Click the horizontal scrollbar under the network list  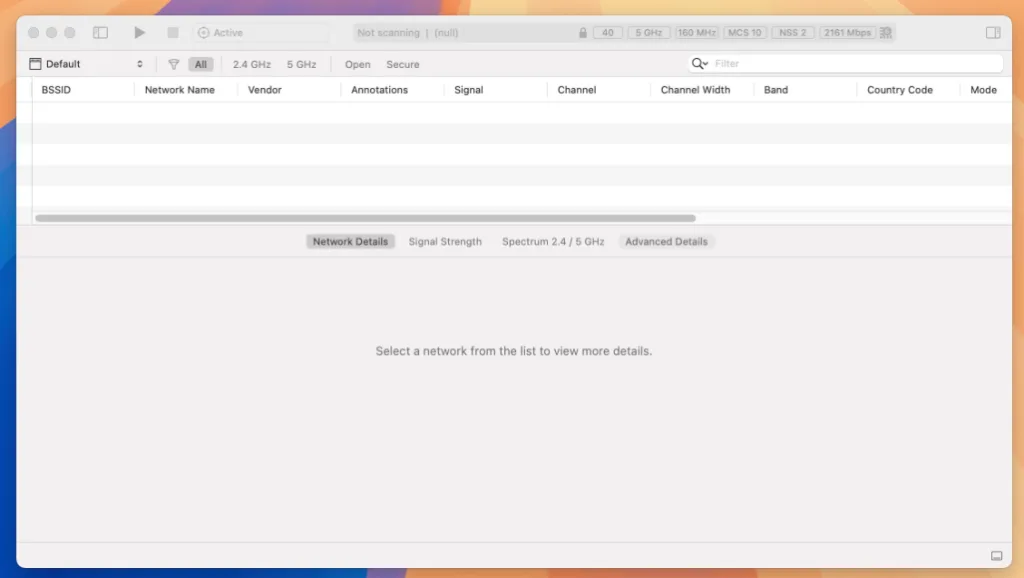click(x=365, y=218)
